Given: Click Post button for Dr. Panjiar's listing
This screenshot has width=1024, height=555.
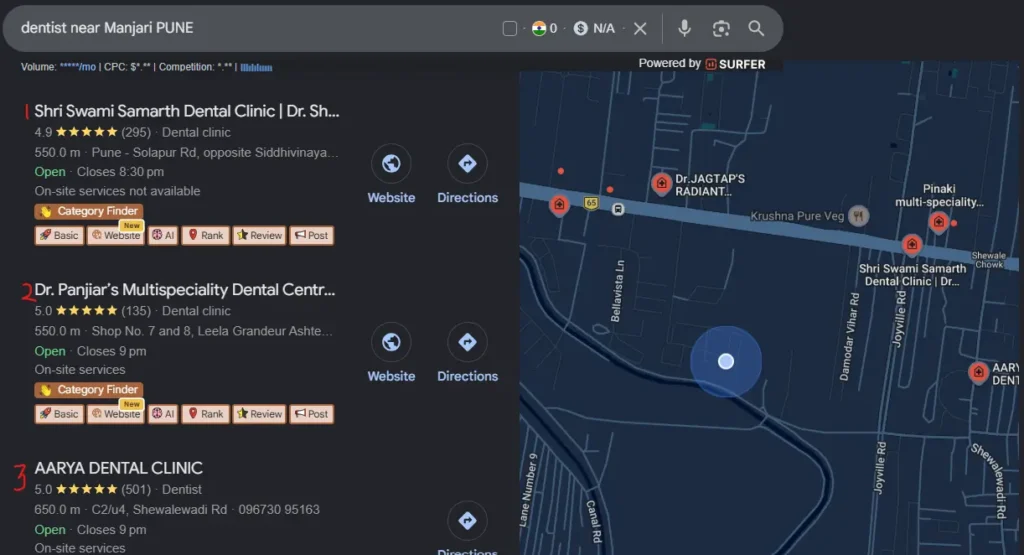Looking at the screenshot, I should (x=312, y=414).
